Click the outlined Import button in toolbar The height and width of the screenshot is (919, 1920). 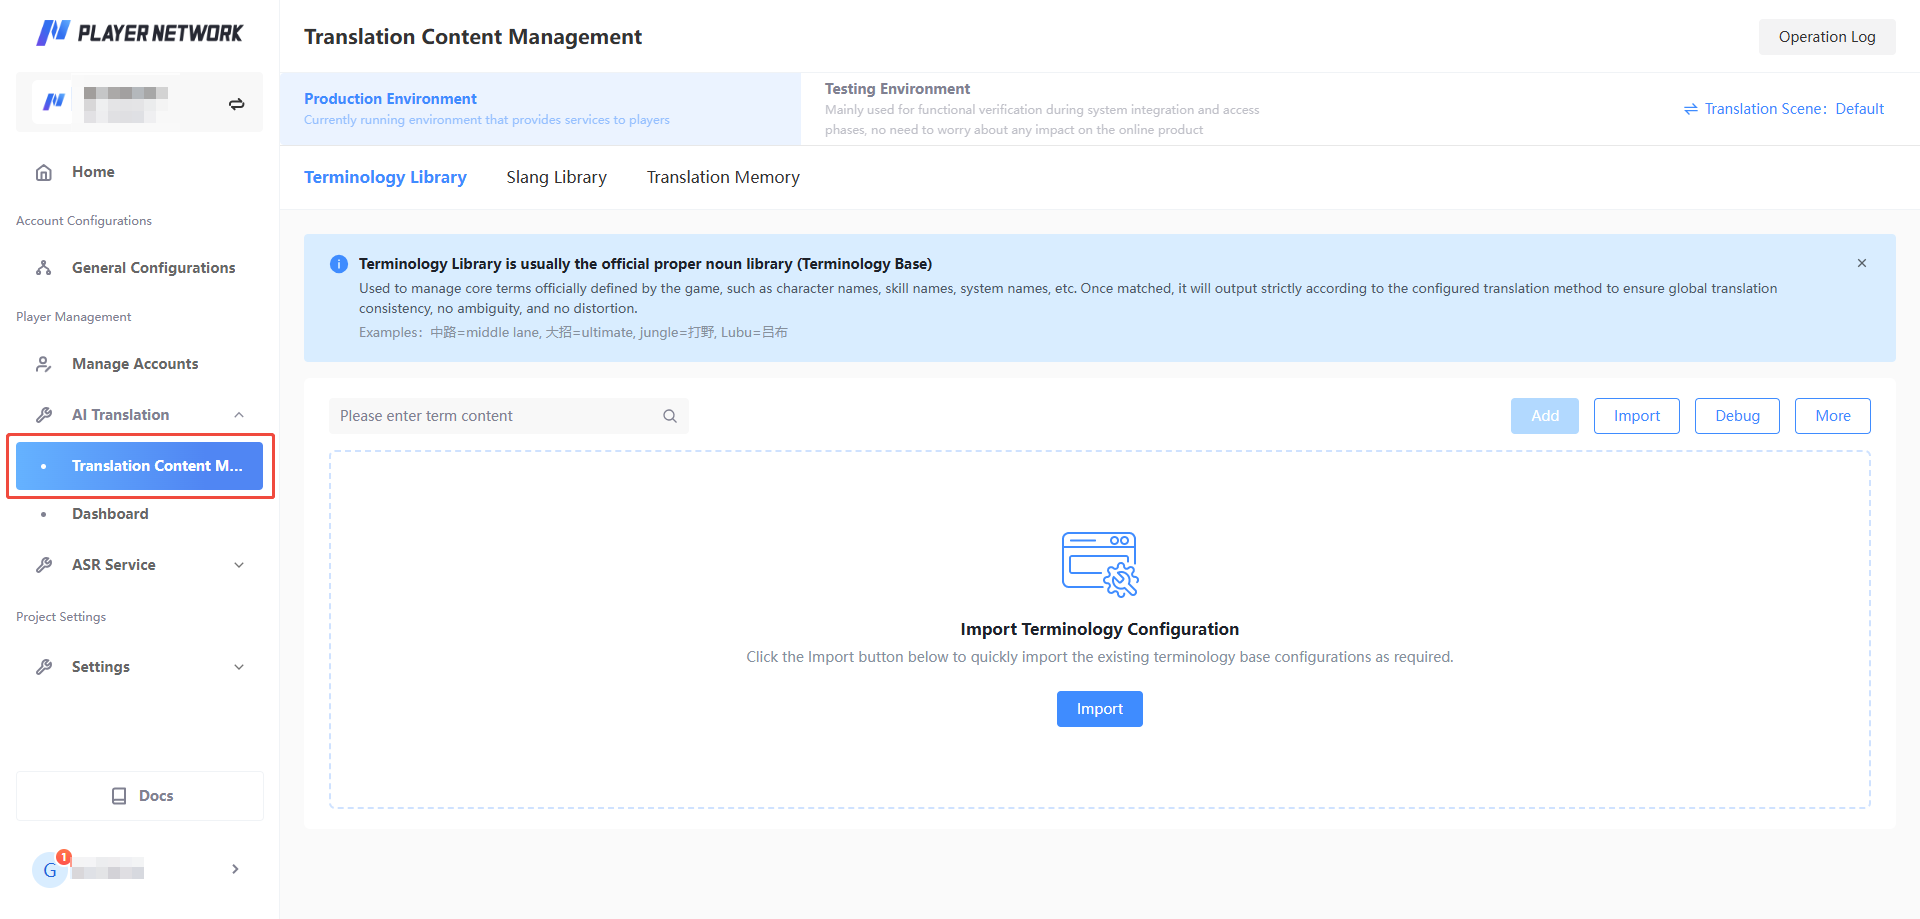pyautogui.click(x=1637, y=416)
